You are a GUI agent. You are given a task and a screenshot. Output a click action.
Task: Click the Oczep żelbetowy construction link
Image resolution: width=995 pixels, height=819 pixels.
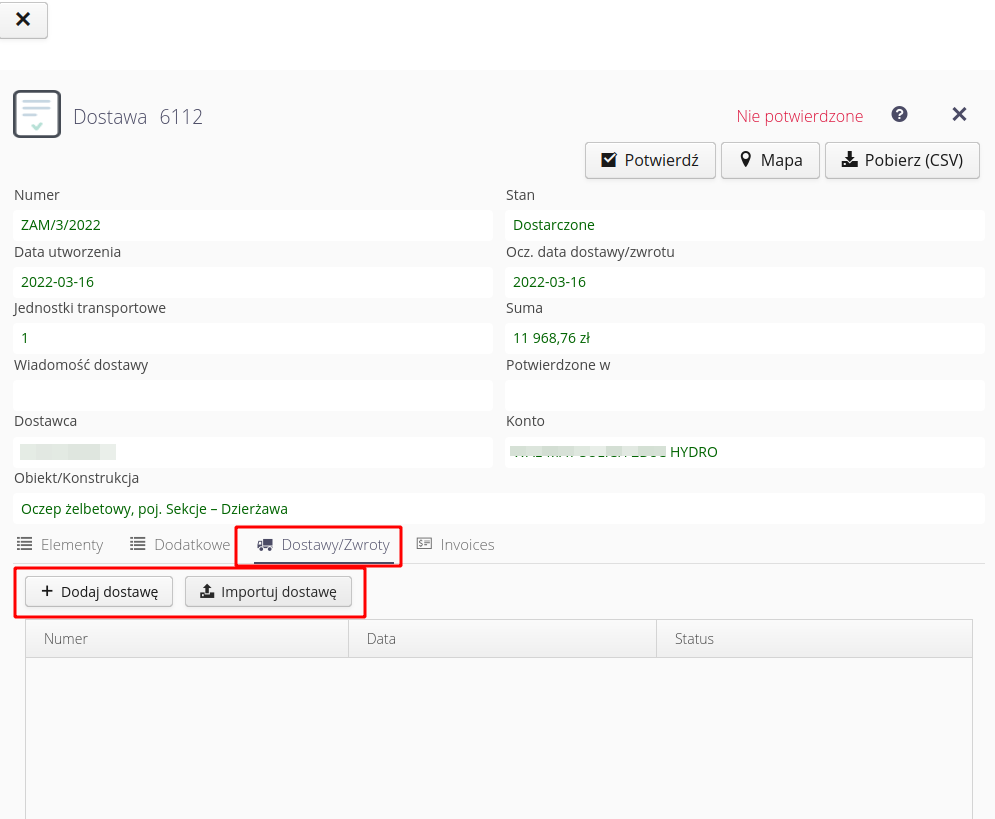(x=150, y=509)
